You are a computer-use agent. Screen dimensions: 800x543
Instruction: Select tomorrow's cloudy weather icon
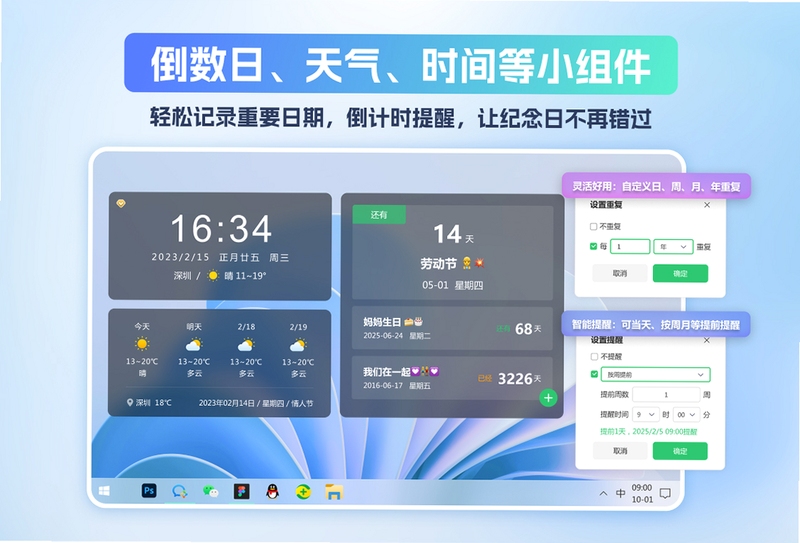194,345
